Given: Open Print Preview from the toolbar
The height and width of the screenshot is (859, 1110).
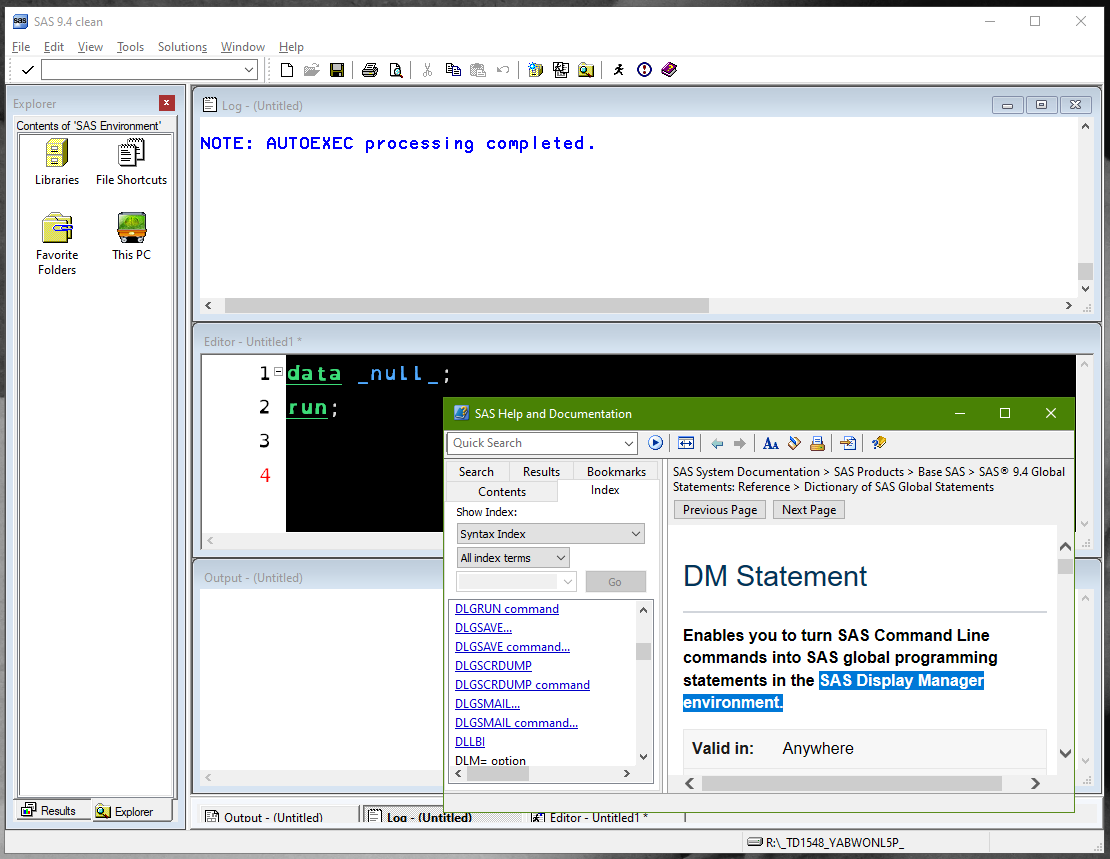Looking at the screenshot, I should pyautogui.click(x=396, y=70).
